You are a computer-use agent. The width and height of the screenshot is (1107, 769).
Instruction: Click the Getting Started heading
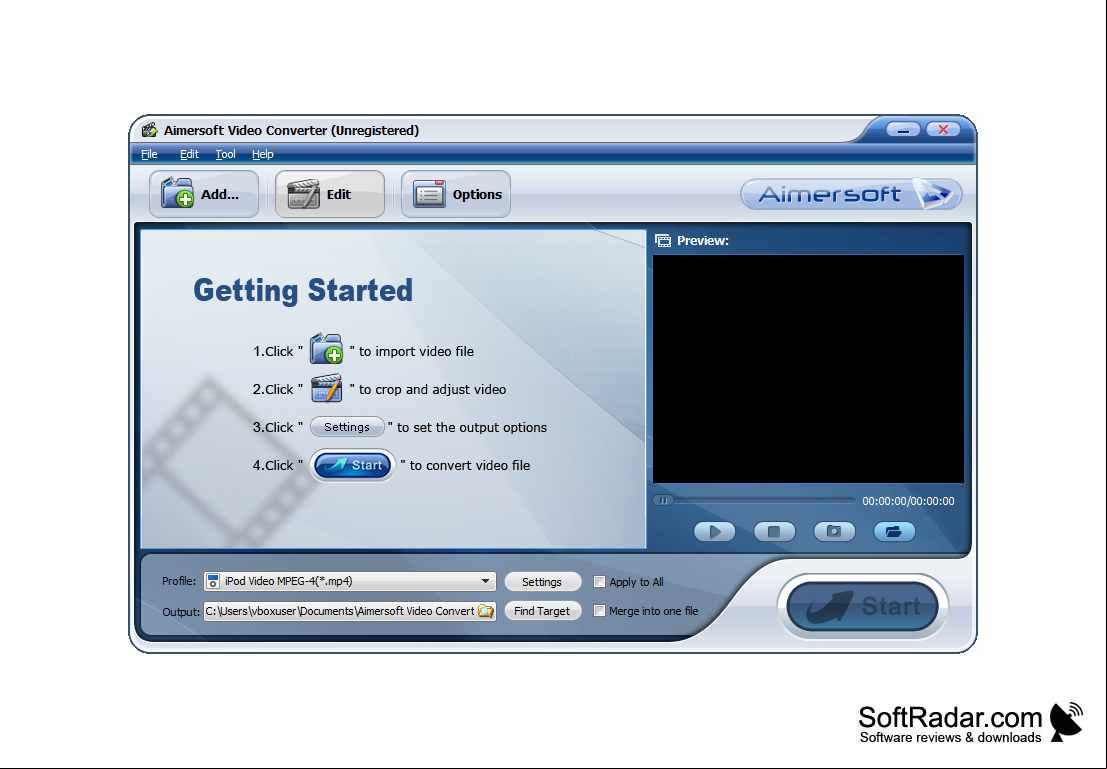pos(303,290)
